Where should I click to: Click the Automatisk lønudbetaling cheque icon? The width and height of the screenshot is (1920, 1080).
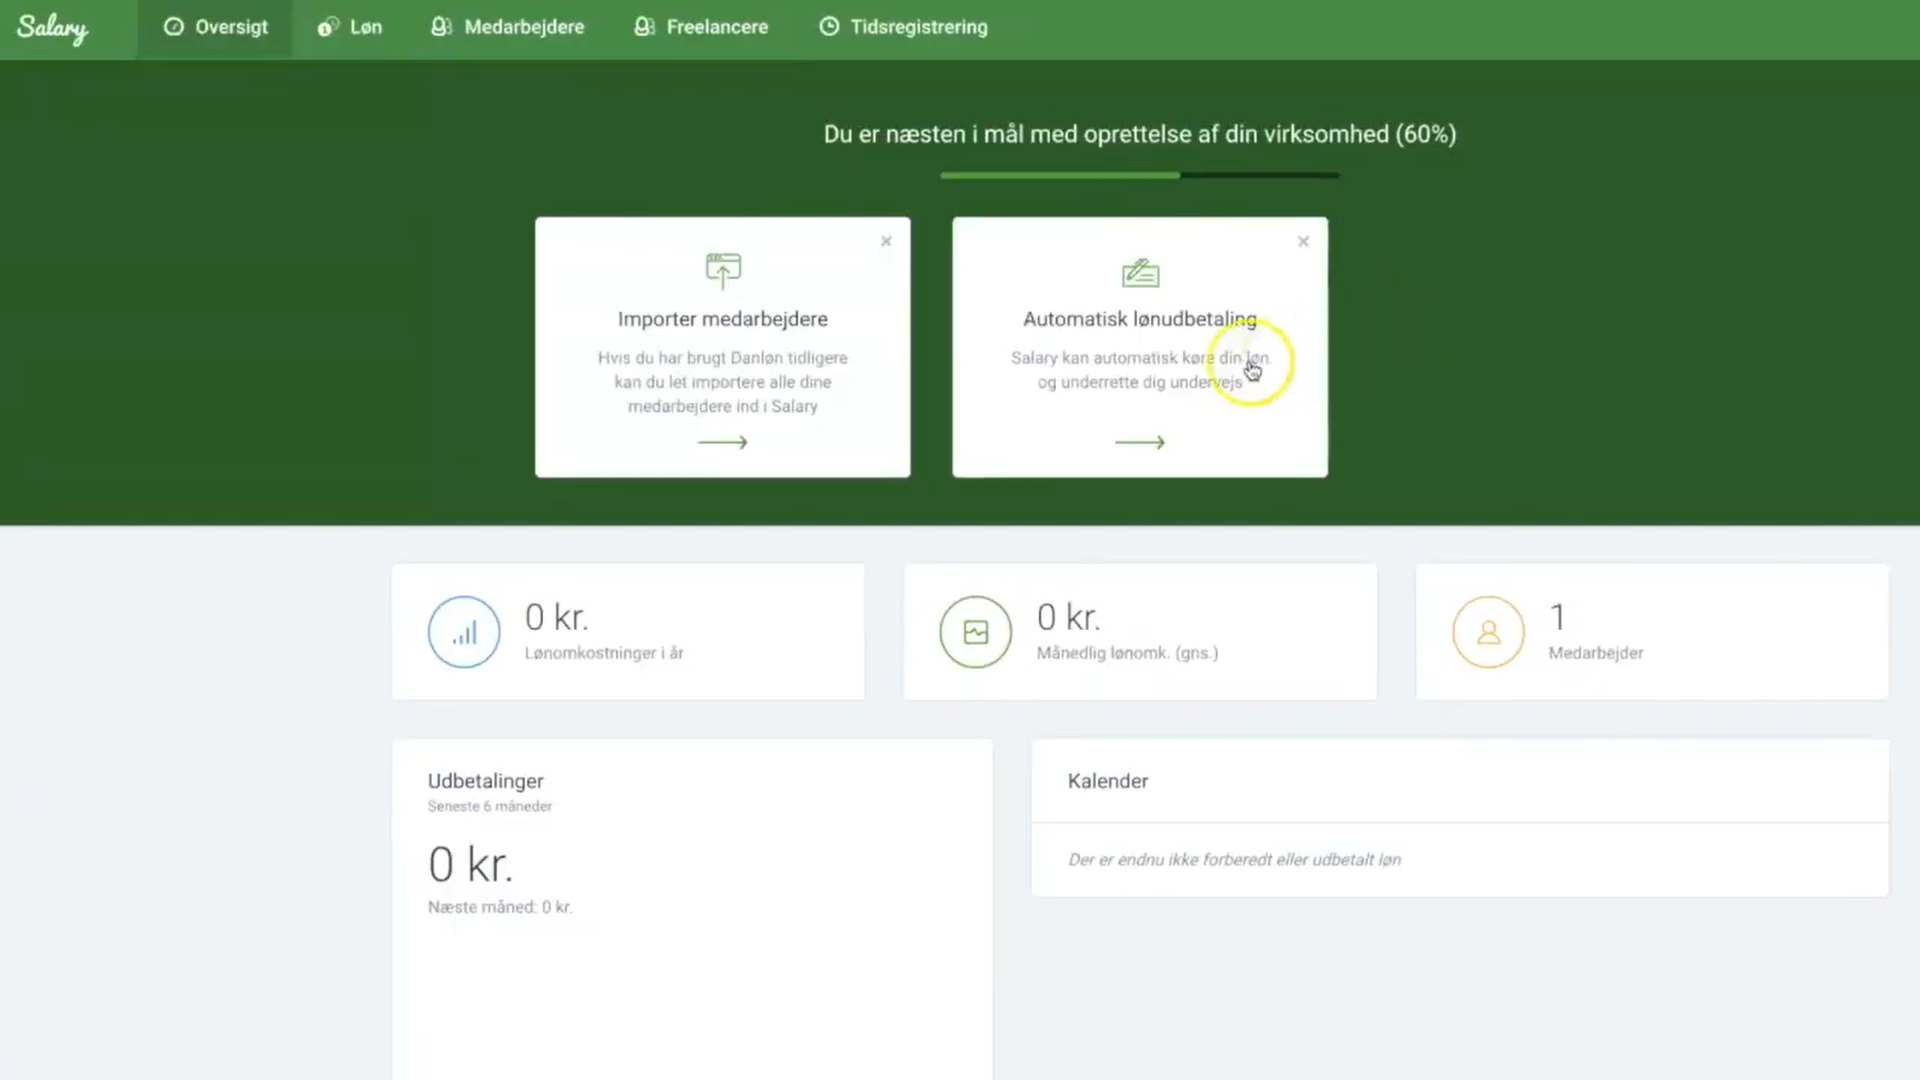coord(1140,272)
